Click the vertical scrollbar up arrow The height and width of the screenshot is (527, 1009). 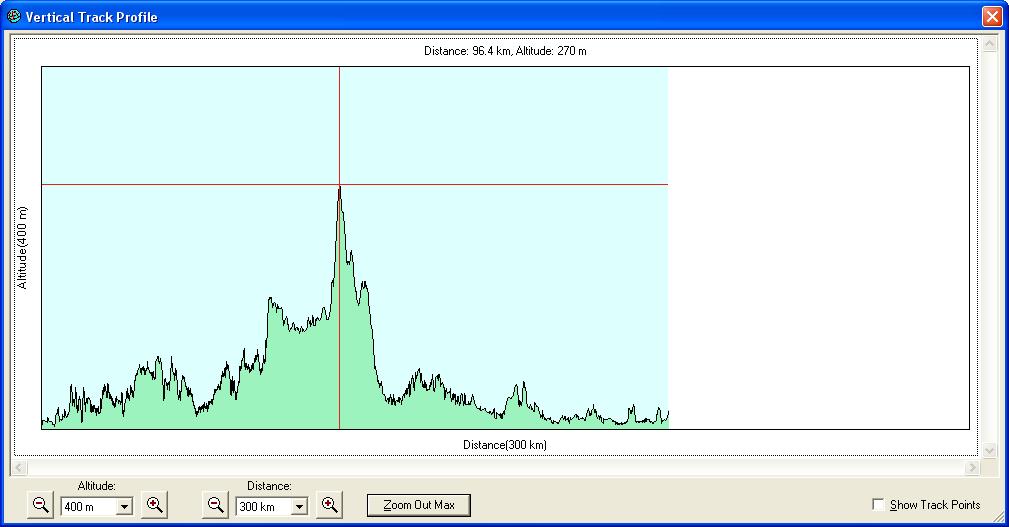(990, 45)
